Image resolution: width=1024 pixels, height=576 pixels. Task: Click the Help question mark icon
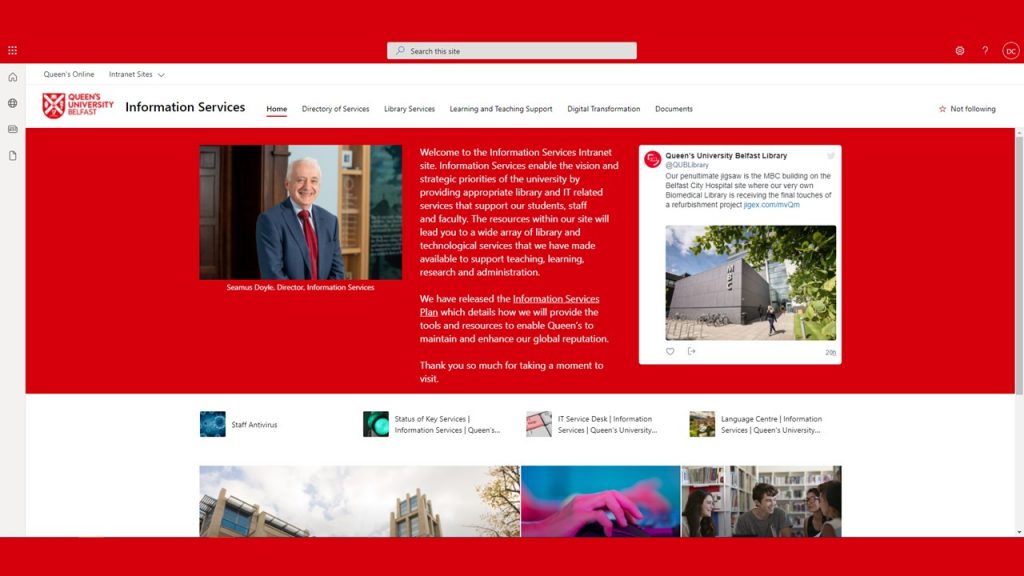[985, 50]
